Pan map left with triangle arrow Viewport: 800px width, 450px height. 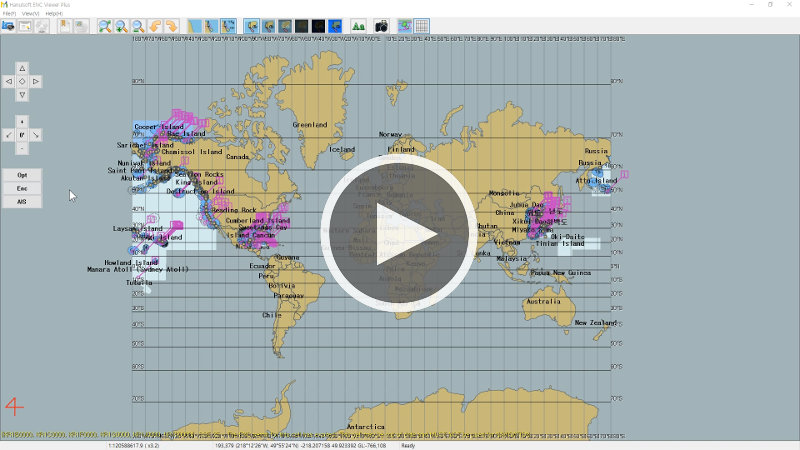(x=8, y=81)
